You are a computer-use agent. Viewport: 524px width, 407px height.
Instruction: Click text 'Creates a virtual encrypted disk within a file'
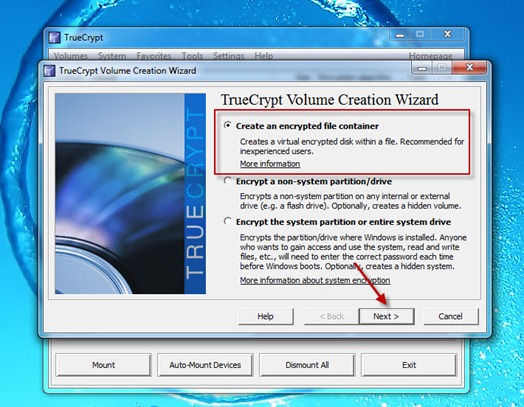point(318,141)
